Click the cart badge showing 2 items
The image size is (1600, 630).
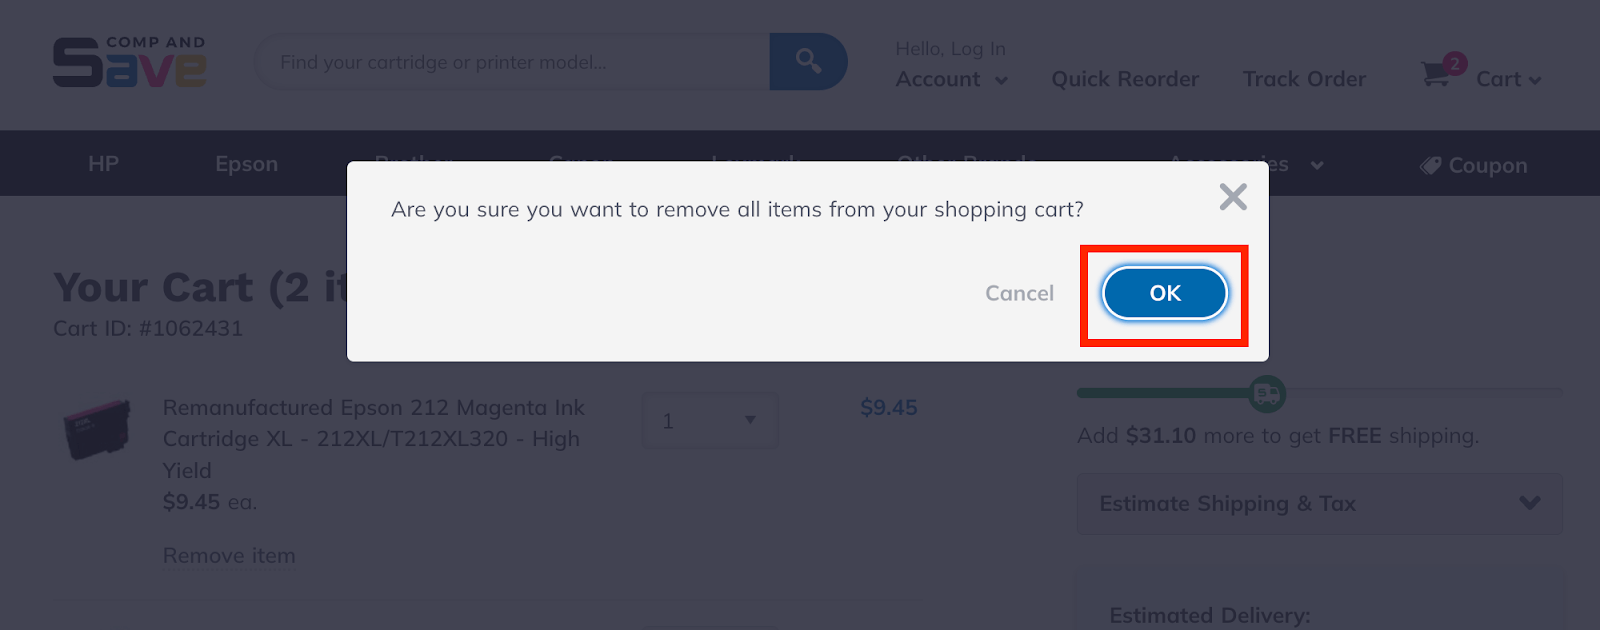pos(1455,64)
